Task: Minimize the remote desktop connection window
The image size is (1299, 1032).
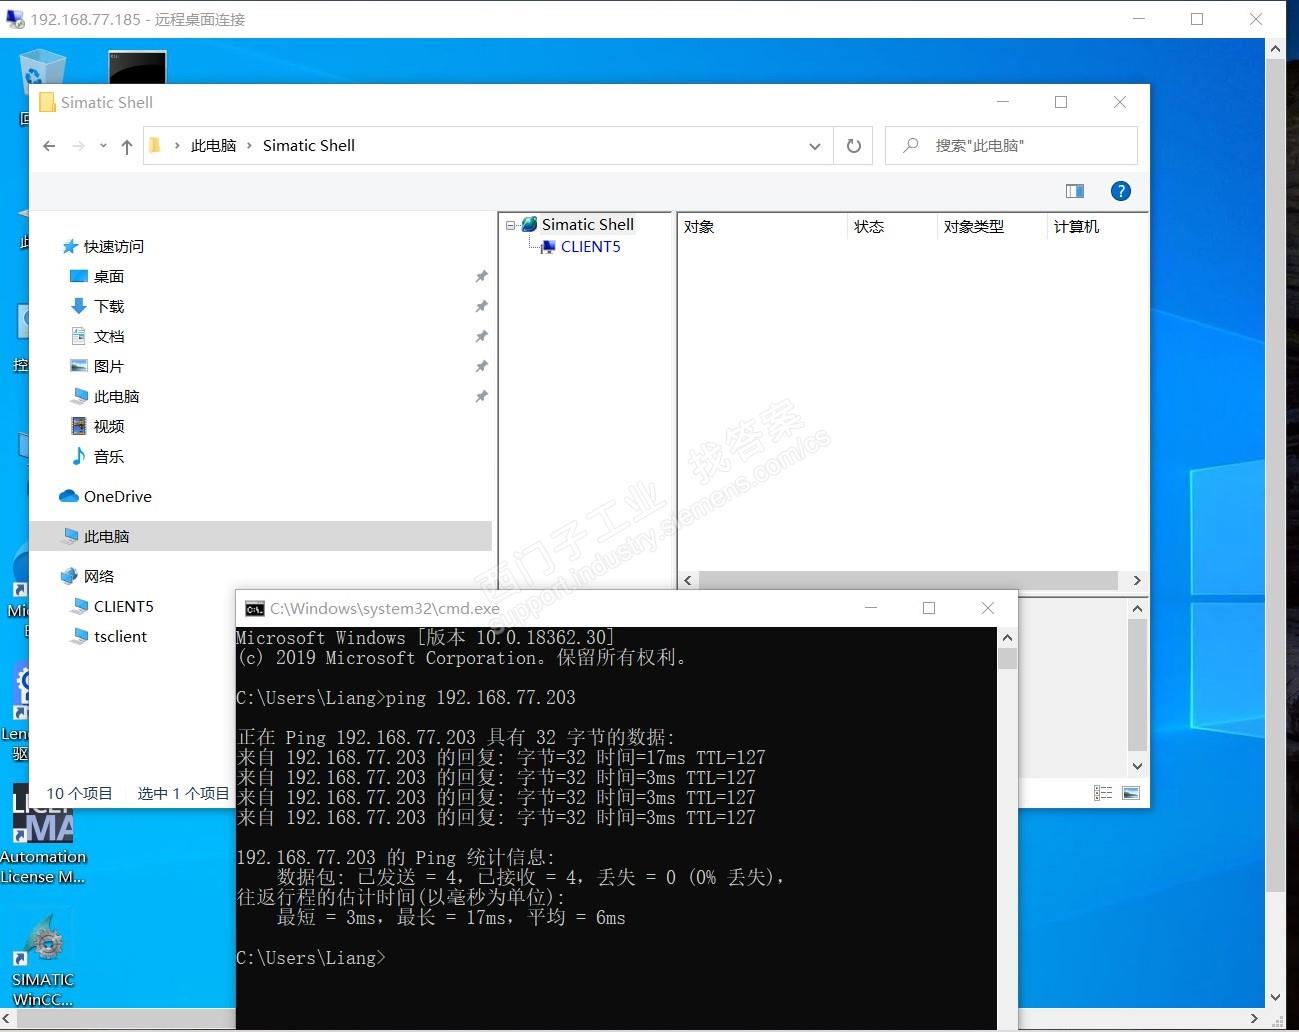Action: 1139,19
